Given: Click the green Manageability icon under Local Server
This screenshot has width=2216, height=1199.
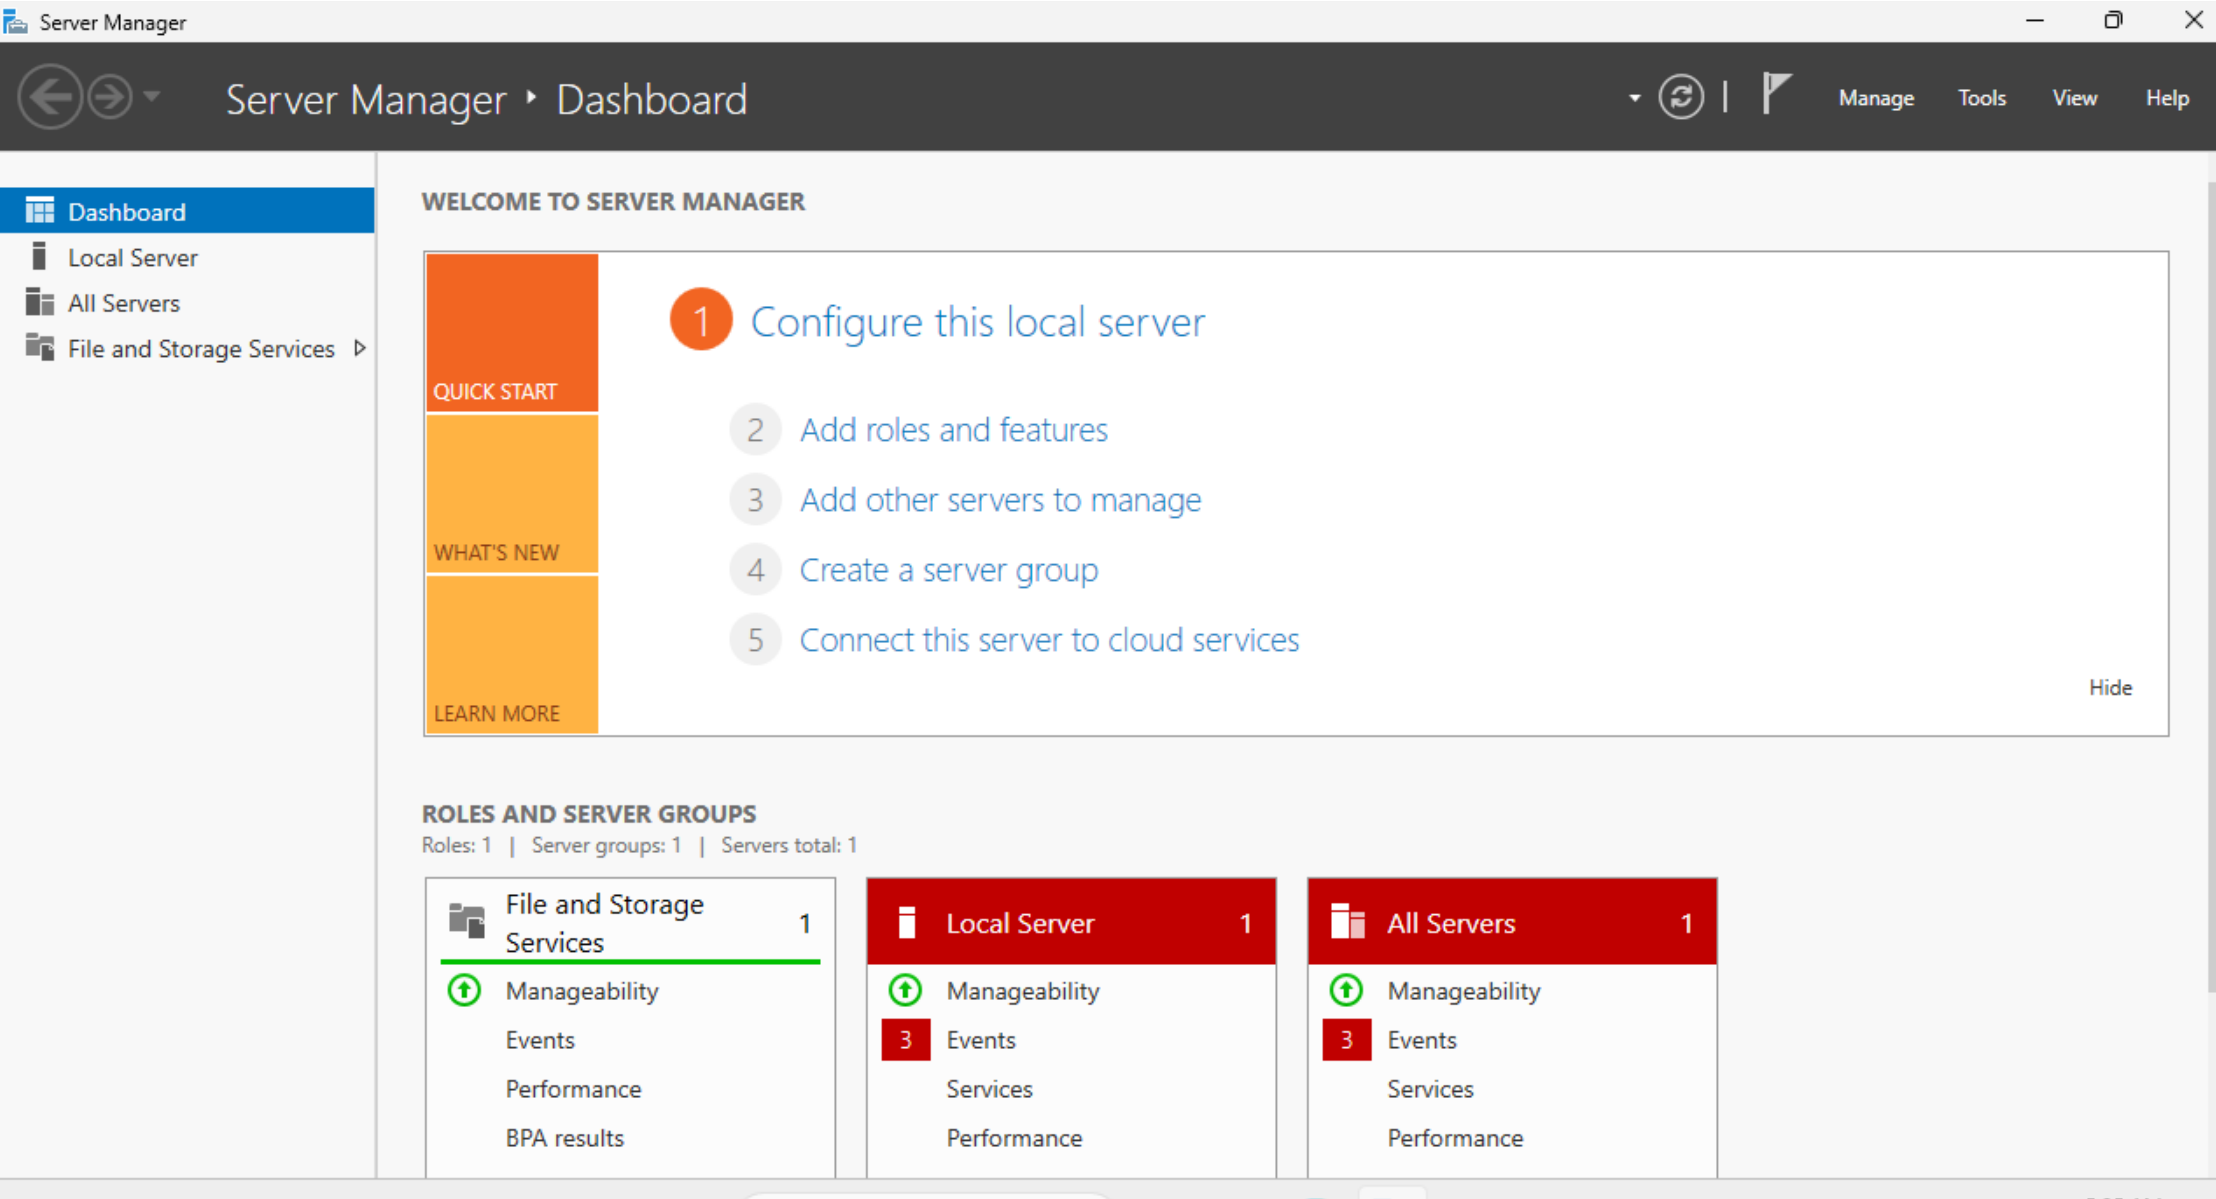Looking at the screenshot, I should pyautogui.click(x=905, y=990).
